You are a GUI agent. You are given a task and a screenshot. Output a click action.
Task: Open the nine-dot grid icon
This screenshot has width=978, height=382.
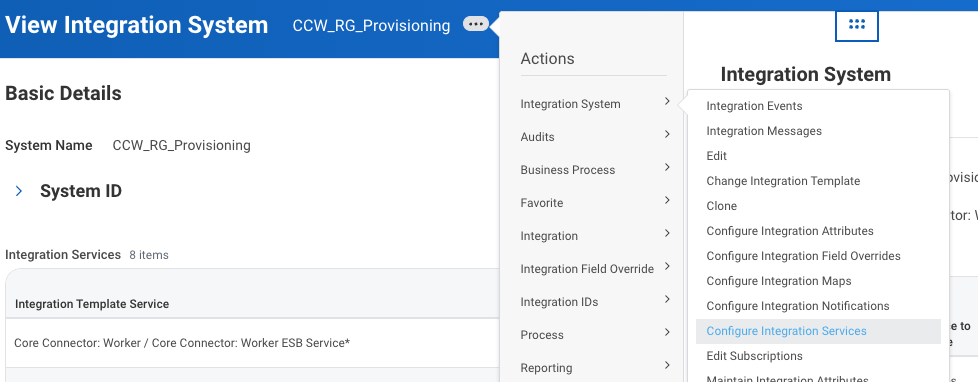coord(857,25)
